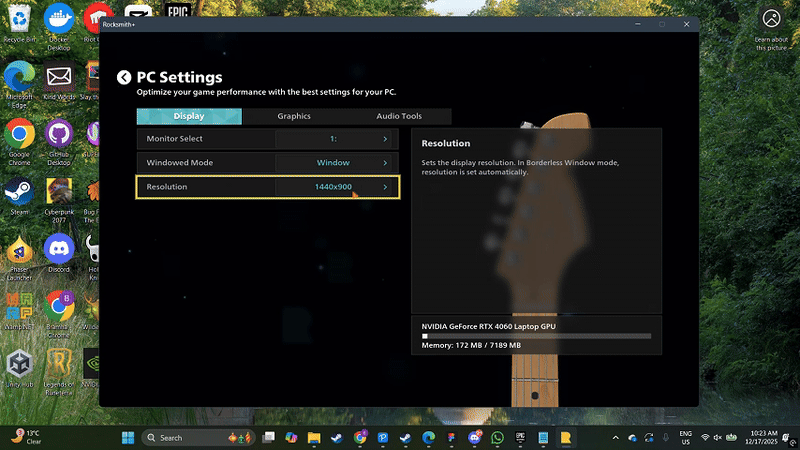This screenshot has width=800, height=450.
Task: Open the Steam desktop shortcut
Action: 19,192
